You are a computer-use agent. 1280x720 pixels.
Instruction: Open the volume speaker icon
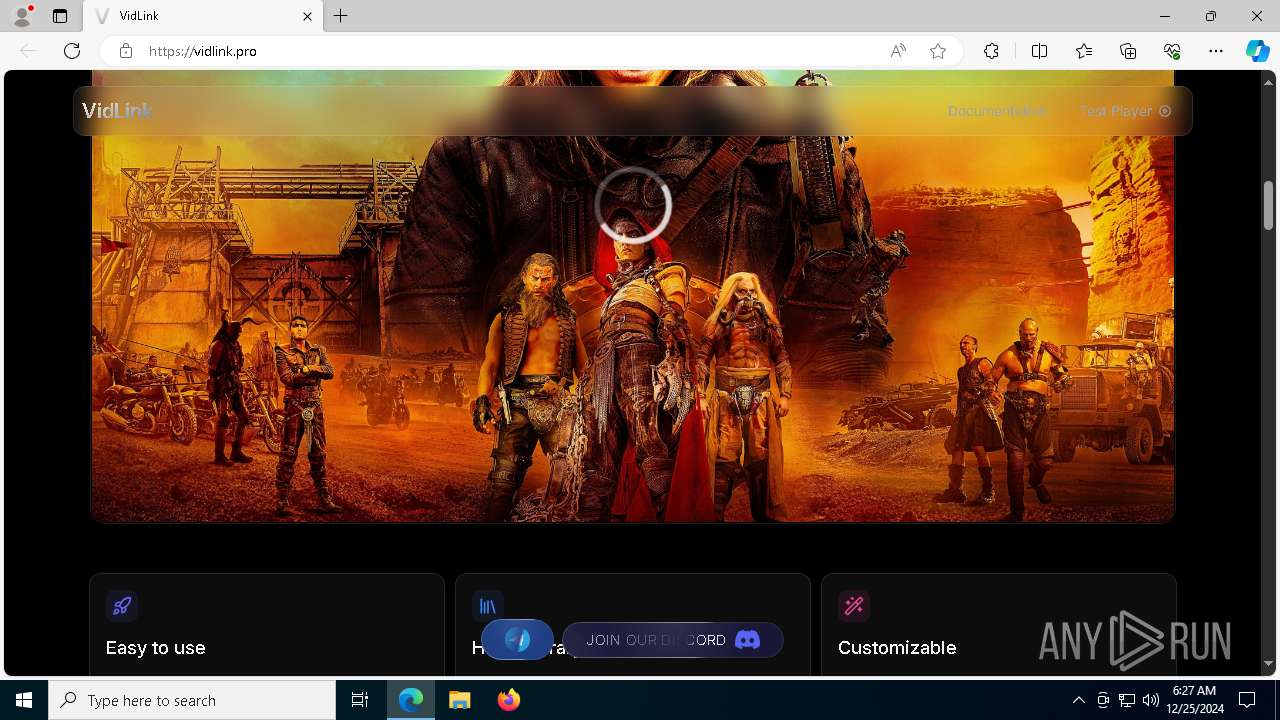[1150, 700]
